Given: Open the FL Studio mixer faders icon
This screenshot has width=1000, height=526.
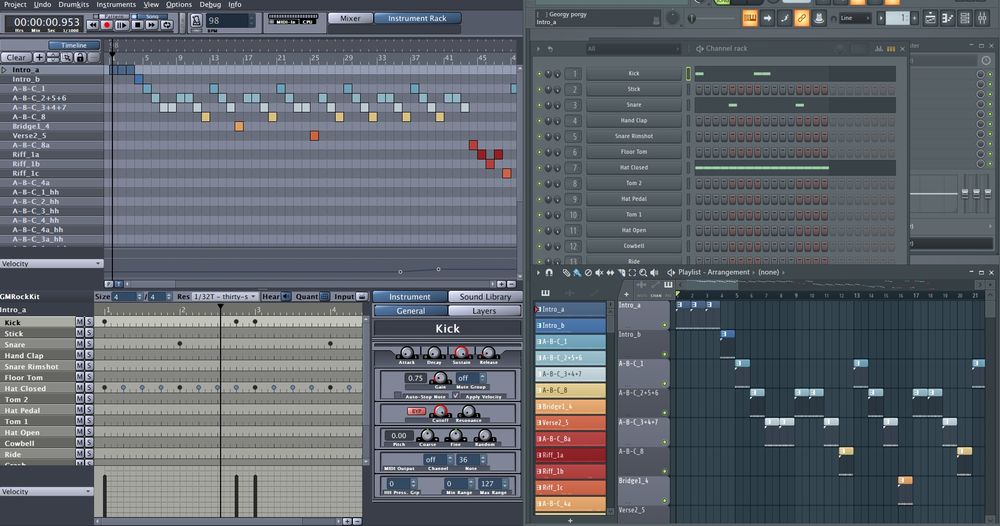Looking at the screenshot, I should 982,18.
